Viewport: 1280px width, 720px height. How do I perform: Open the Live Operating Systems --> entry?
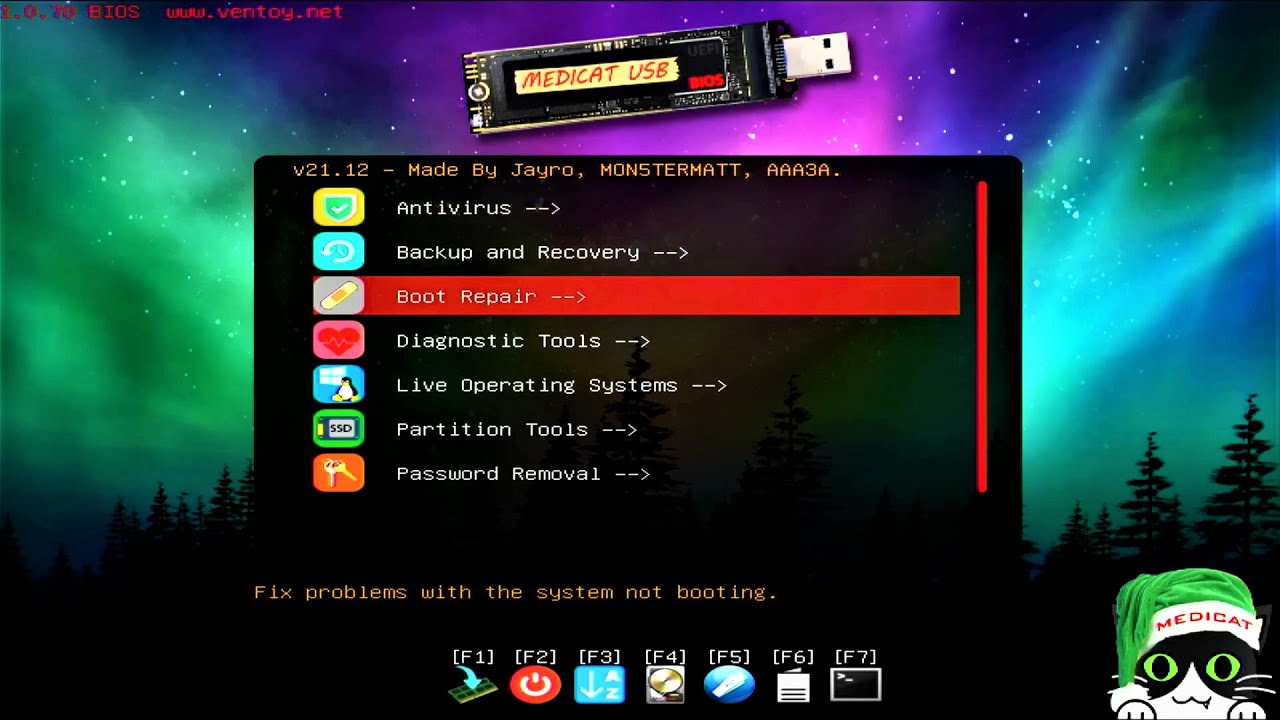[636, 384]
